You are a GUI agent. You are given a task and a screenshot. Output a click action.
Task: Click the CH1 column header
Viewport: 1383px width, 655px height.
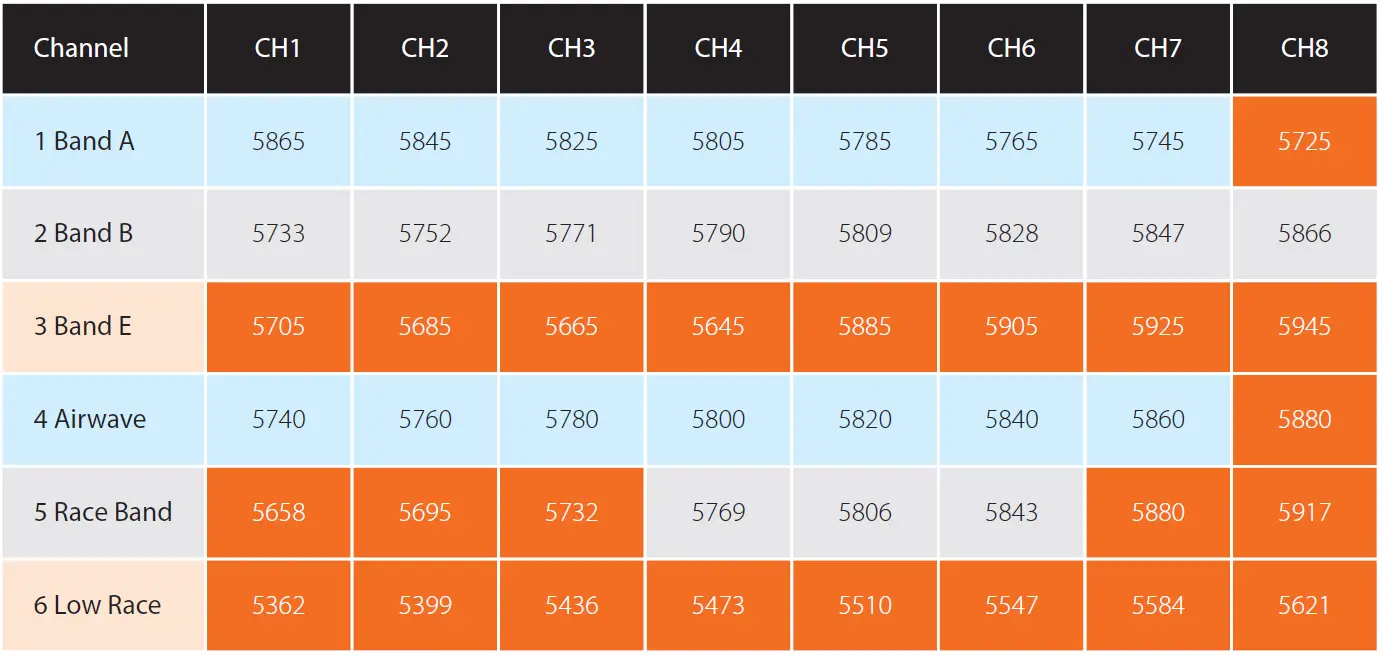[278, 48]
